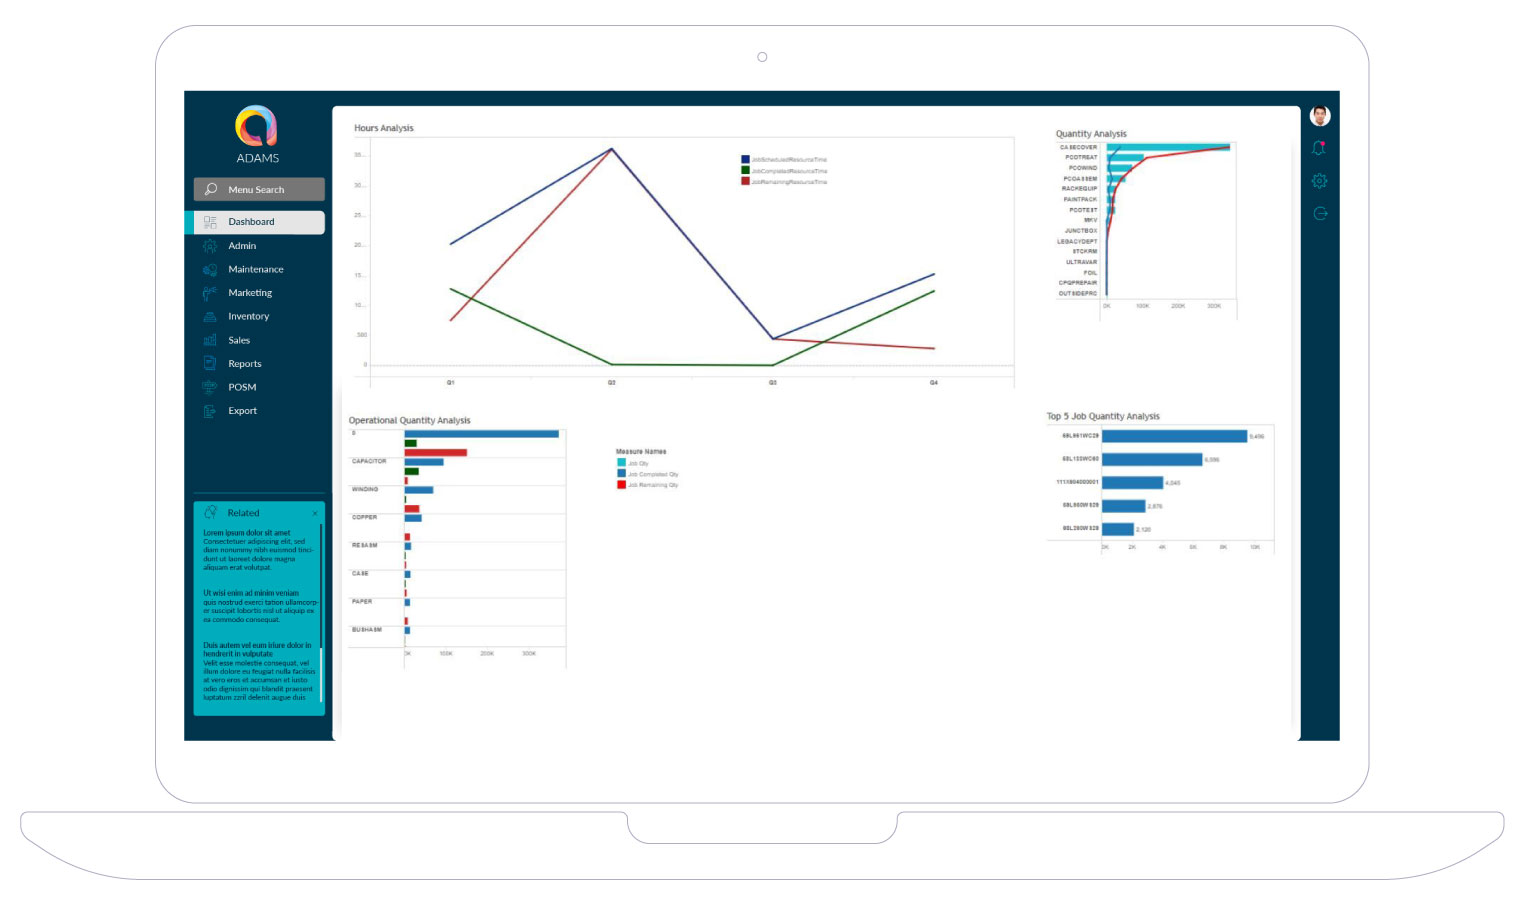Image resolution: width=1523 pixels, height=905 pixels.
Task: Click the Inventory stack icon
Action: pos(210,317)
